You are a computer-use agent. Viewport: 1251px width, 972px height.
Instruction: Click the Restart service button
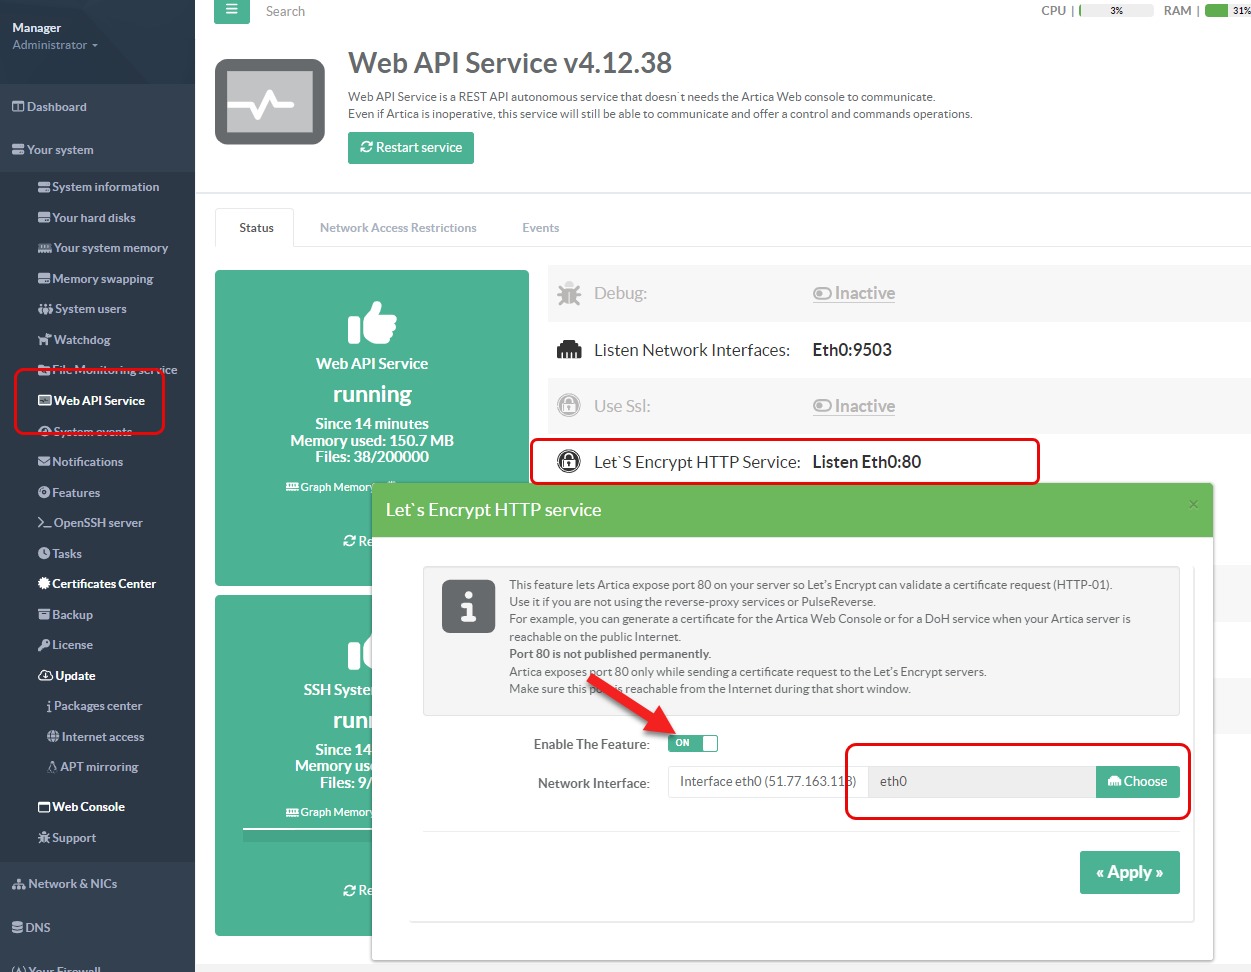(x=411, y=148)
